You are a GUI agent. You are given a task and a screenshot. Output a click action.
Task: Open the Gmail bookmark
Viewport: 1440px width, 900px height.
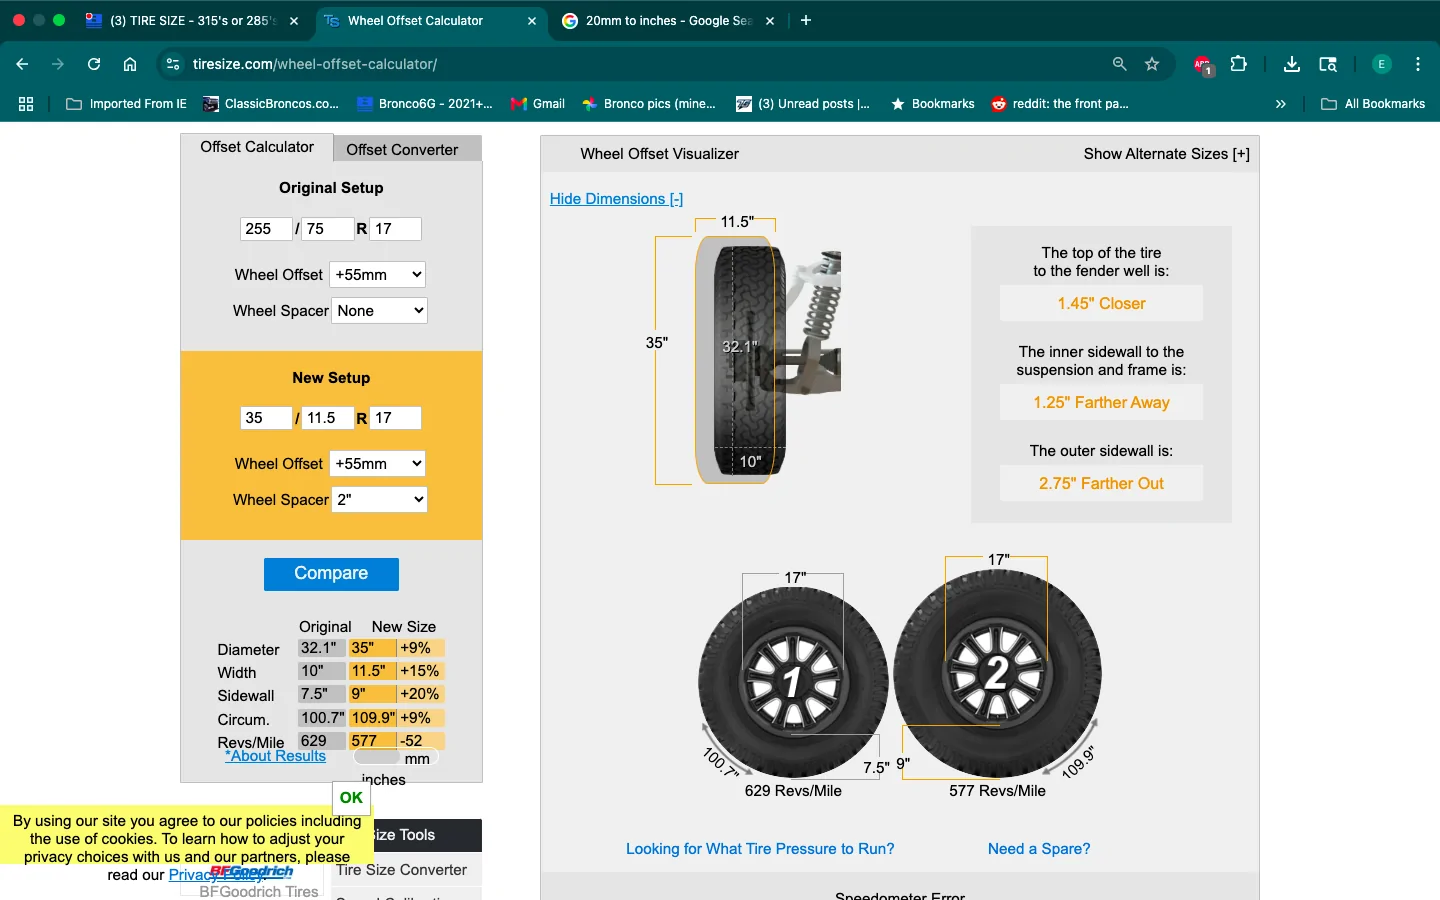coord(538,104)
